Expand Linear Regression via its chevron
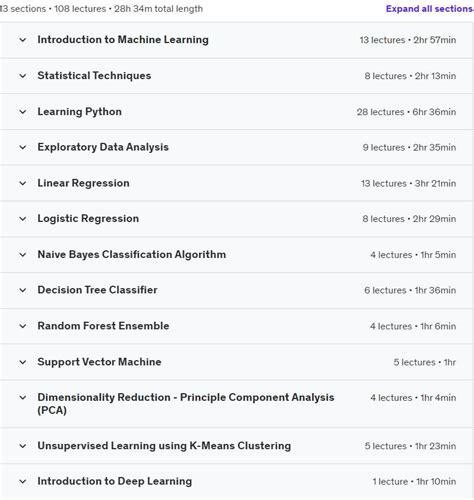474x500 pixels. (23, 183)
